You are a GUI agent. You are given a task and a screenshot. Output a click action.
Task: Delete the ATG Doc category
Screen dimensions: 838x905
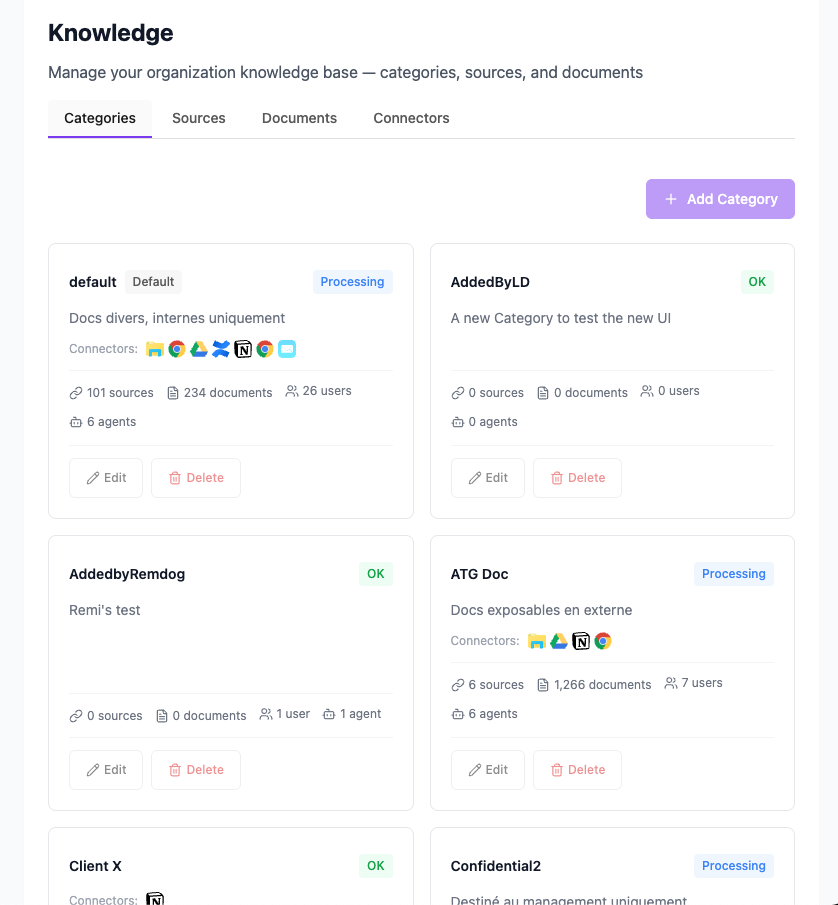(x=577, y=769)
